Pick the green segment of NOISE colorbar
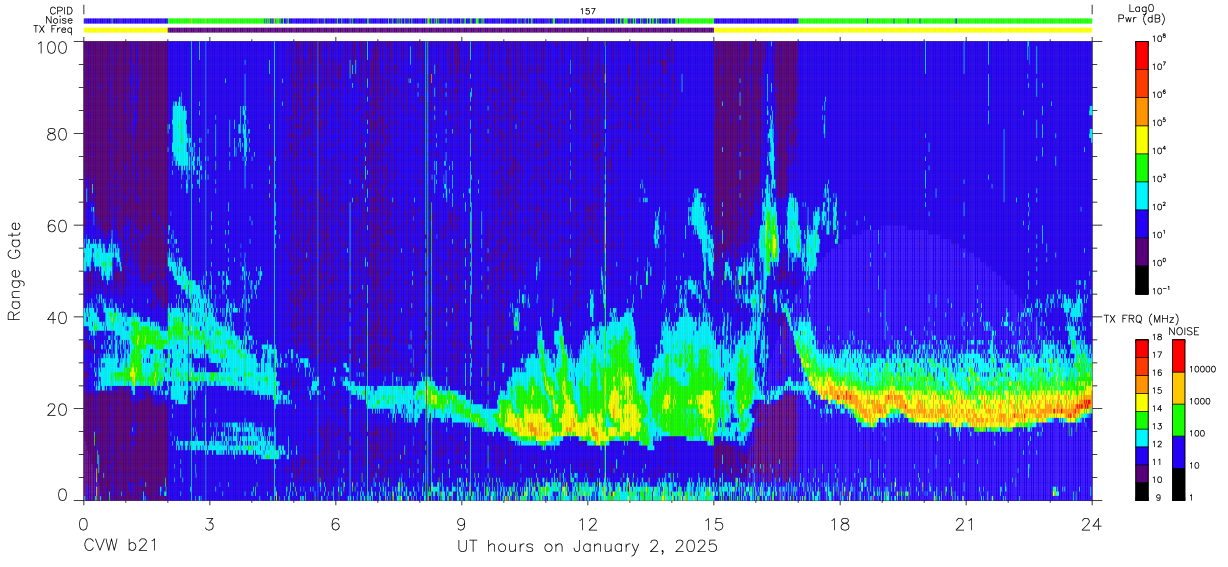This screenshot has width=1228, height=567. click(1179, 420)
